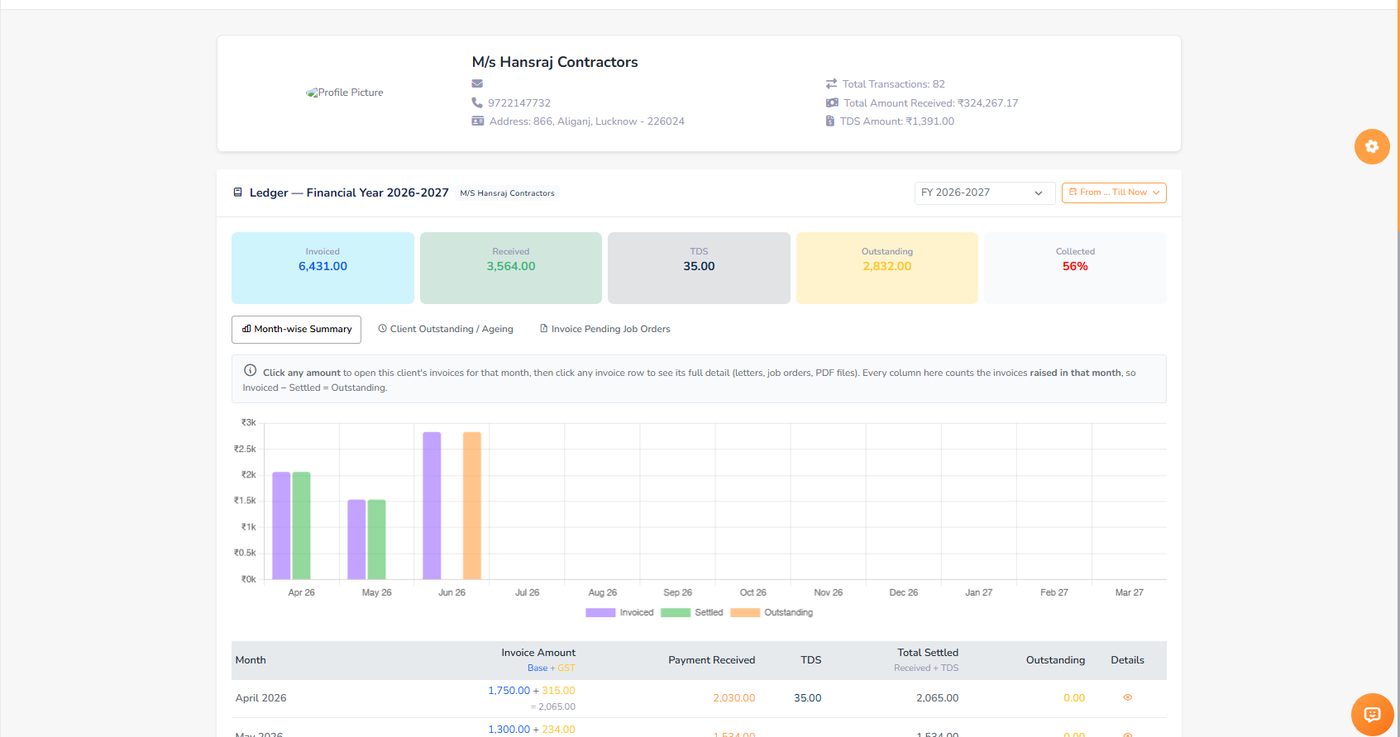Open the orange settings gear button

pos(1372,147)
